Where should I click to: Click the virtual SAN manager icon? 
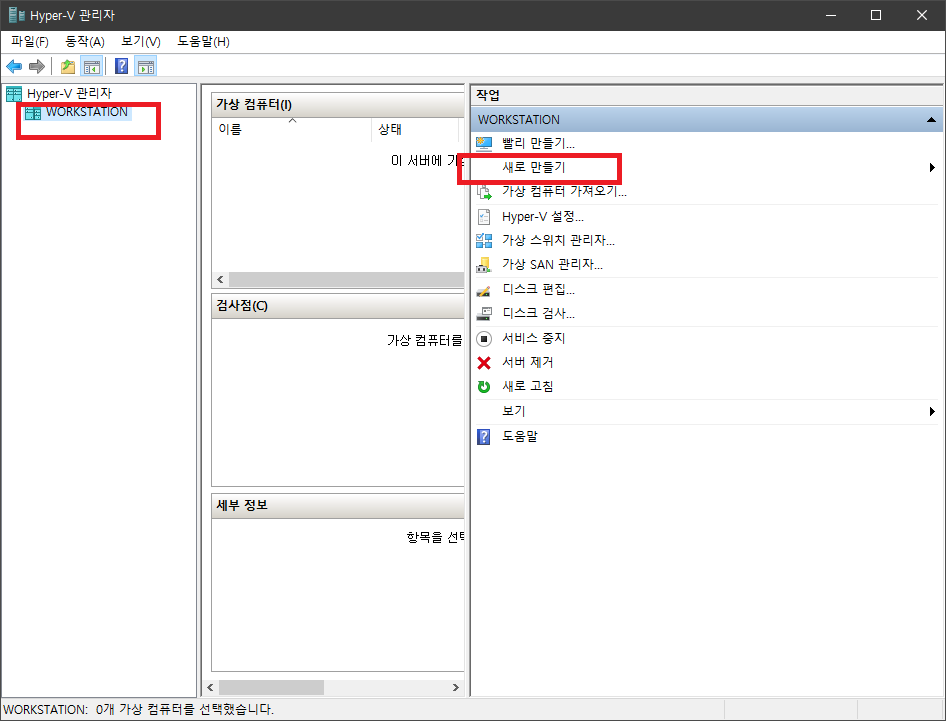[x=484, y=265]
